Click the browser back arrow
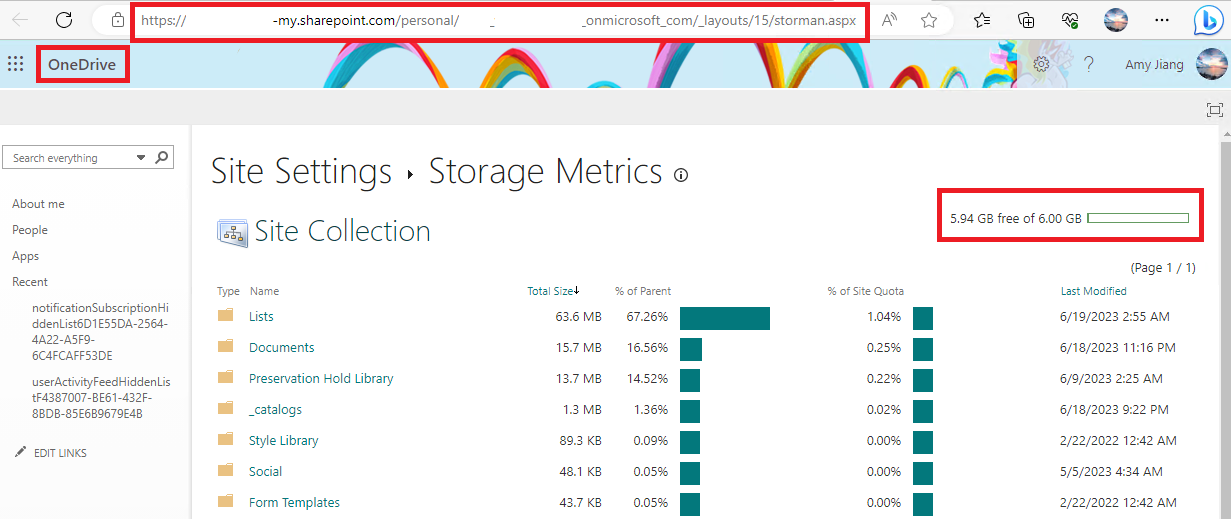This screenshot has width=1231, height=519. tap(20, 19)
